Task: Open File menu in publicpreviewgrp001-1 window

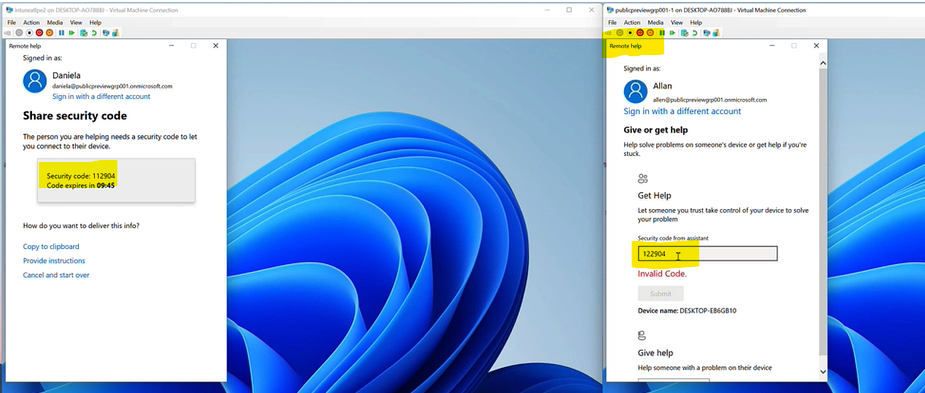Action: point(612,22)
